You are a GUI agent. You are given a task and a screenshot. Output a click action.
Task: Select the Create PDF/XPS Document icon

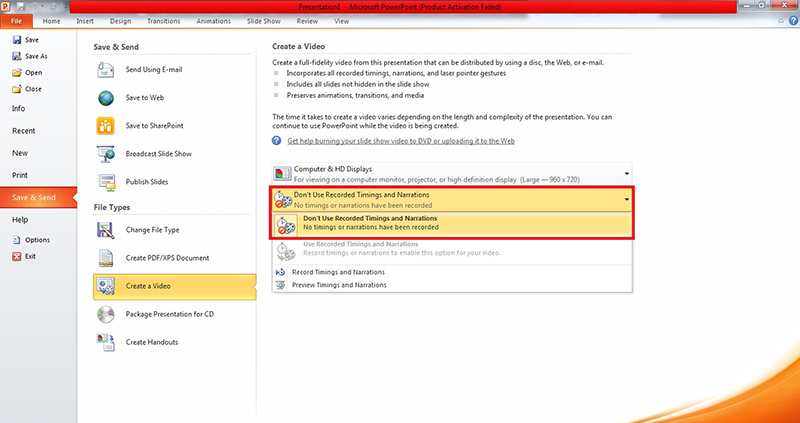(106, 258)
